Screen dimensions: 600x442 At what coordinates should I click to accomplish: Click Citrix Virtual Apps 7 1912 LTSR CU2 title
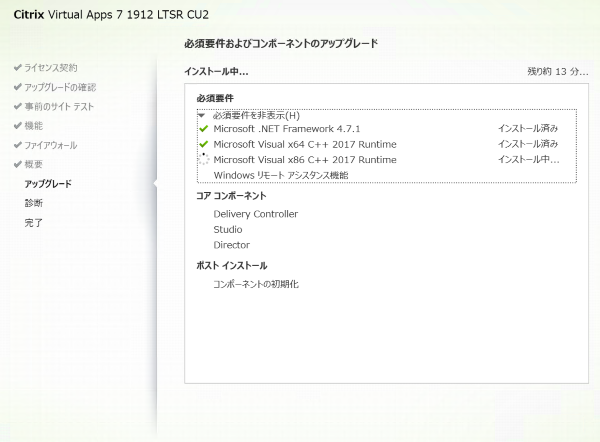tap(111, 15)
